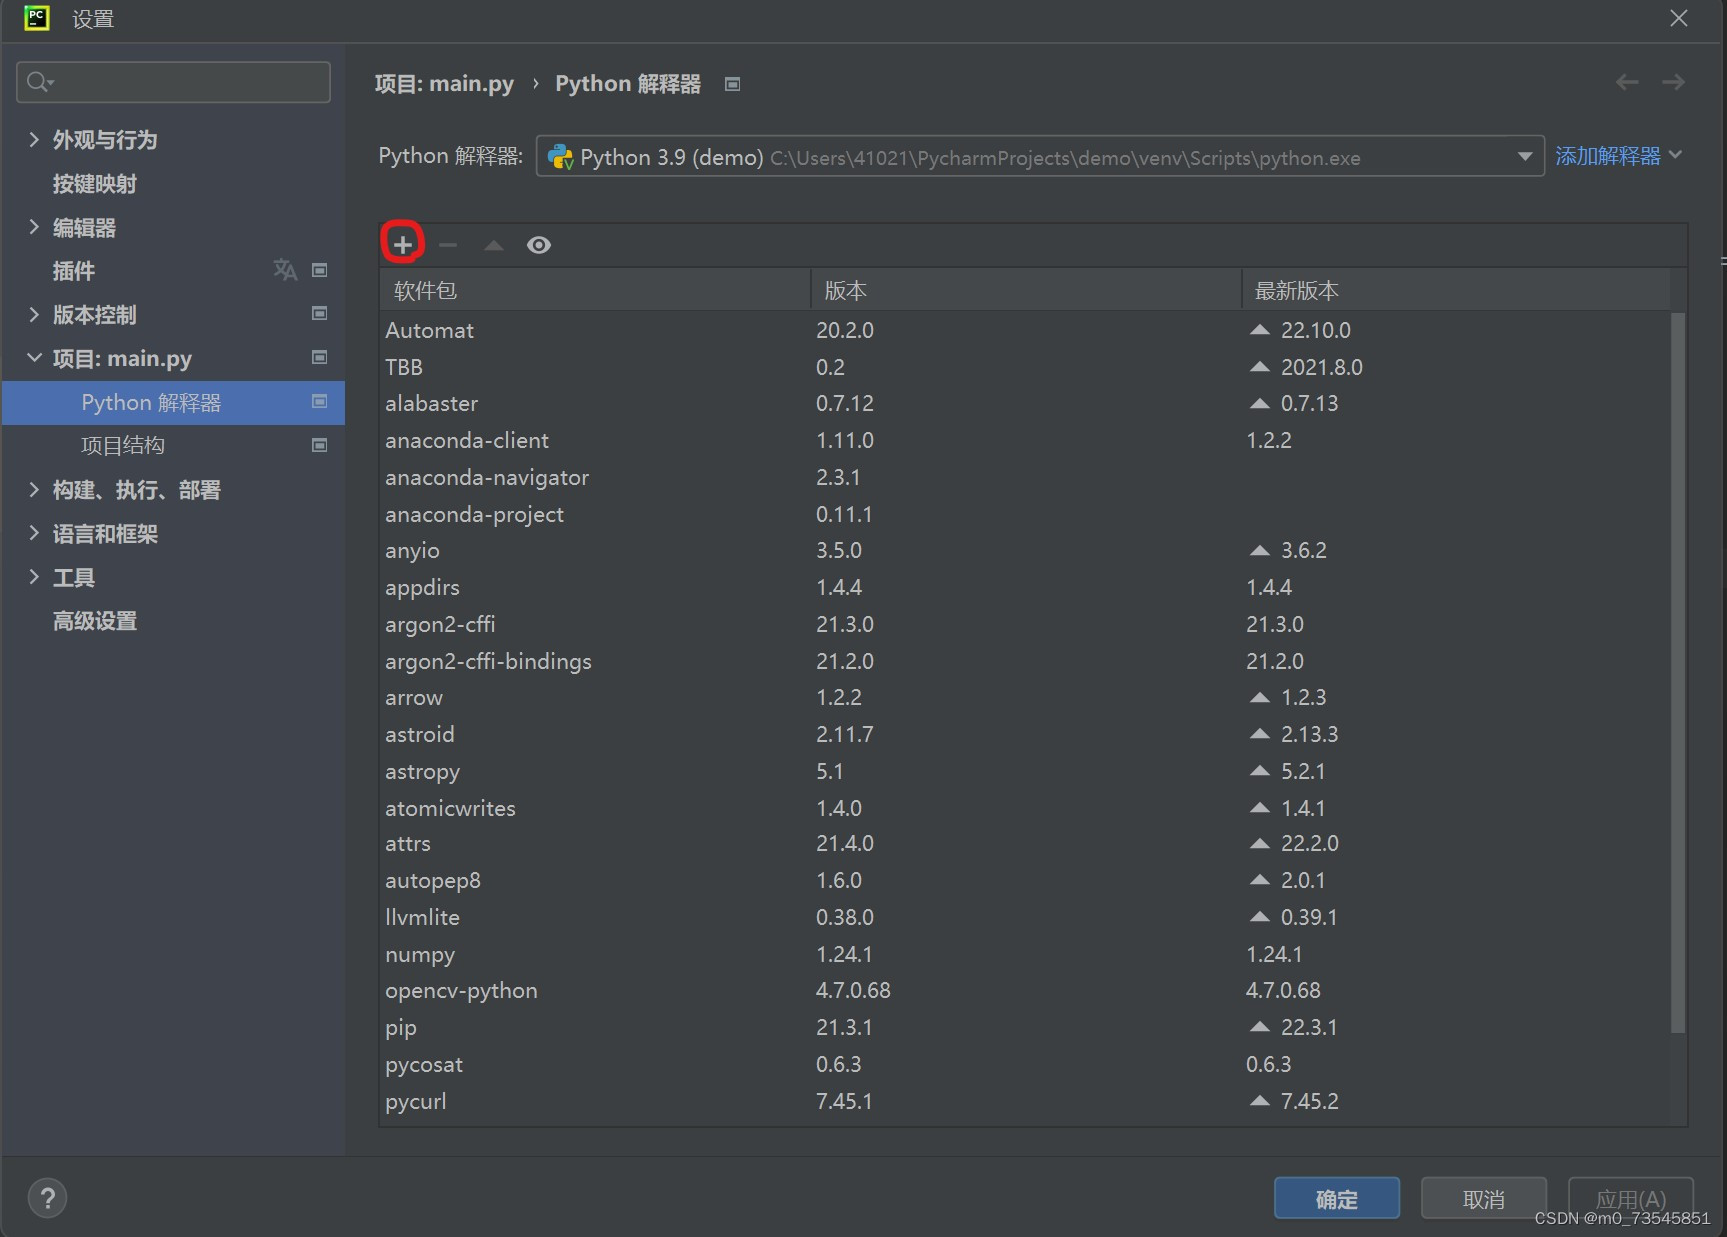
Task: Select the llvmlite package row
Action: (1025, 917)
